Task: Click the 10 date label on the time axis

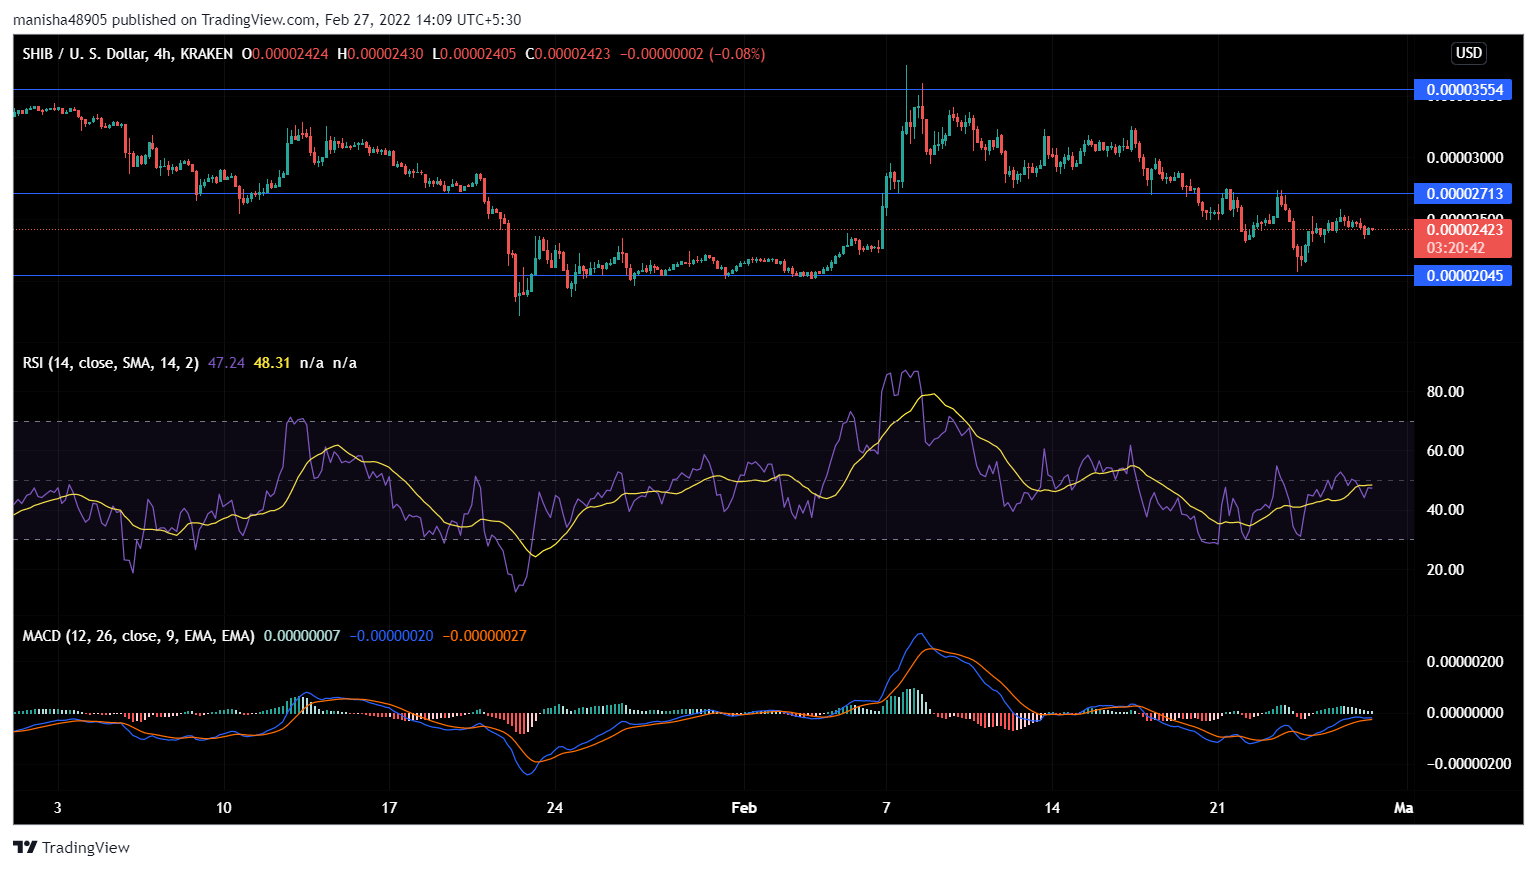Action: tap(224, 808)
